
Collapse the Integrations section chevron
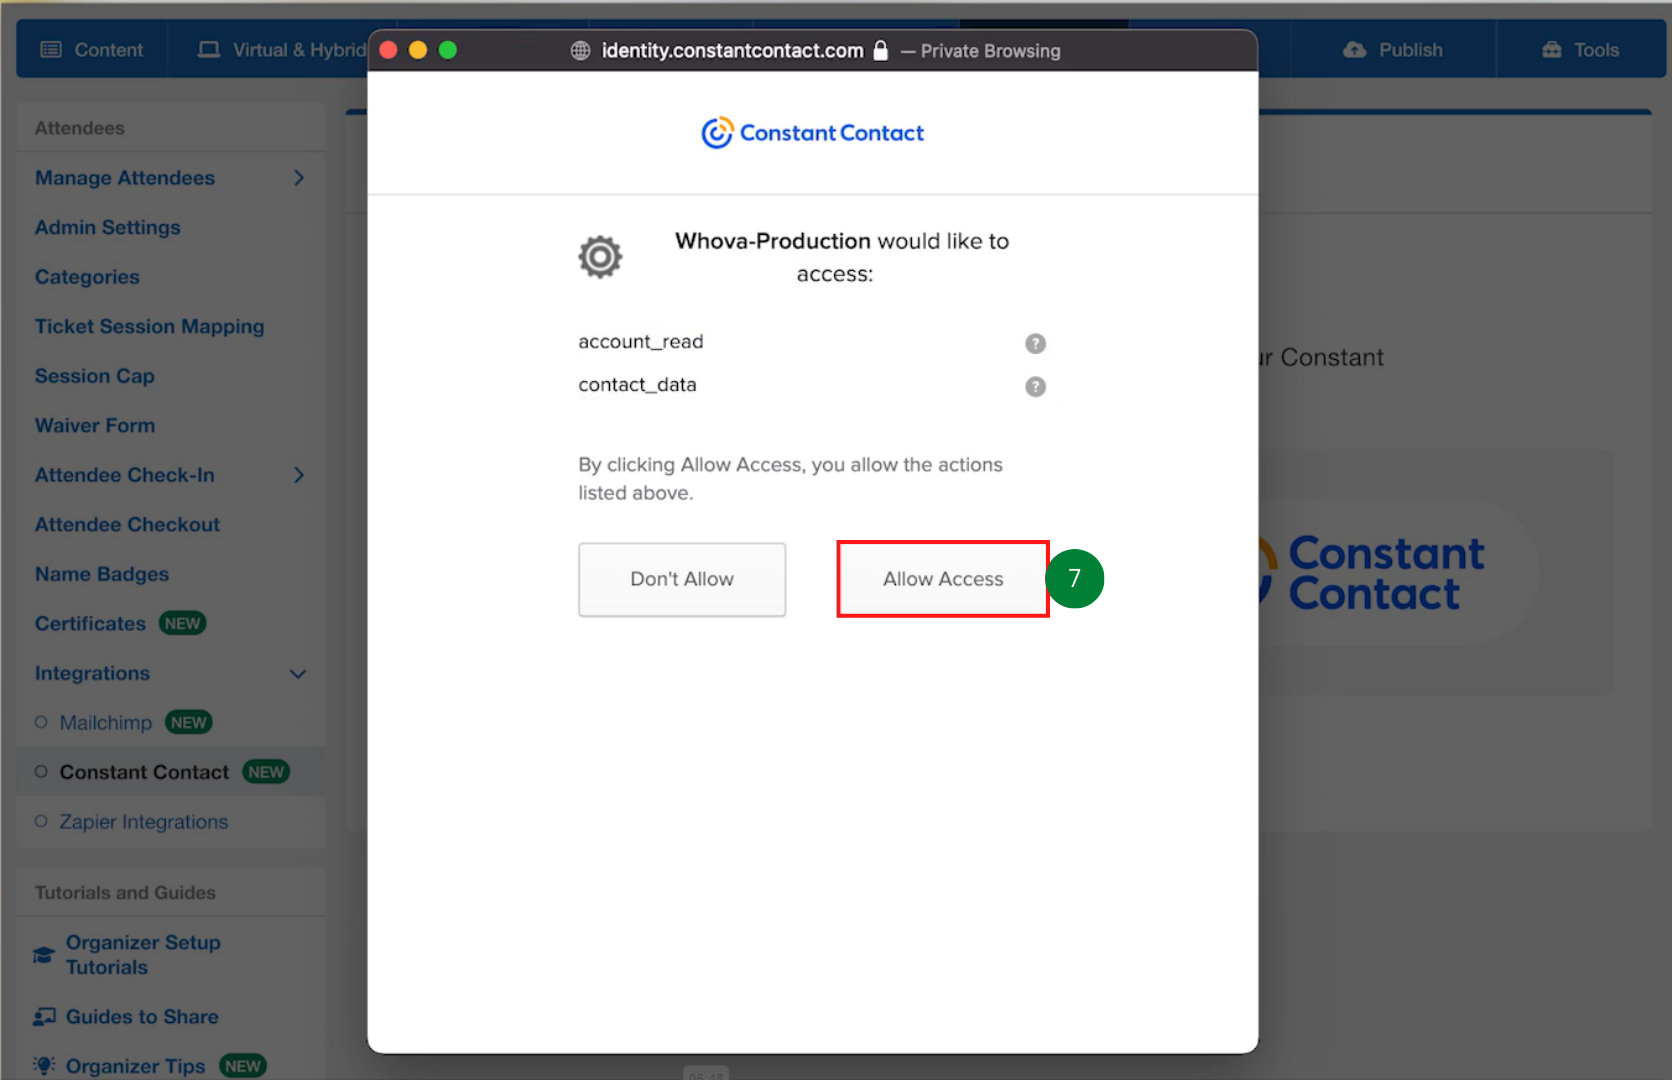298,674
